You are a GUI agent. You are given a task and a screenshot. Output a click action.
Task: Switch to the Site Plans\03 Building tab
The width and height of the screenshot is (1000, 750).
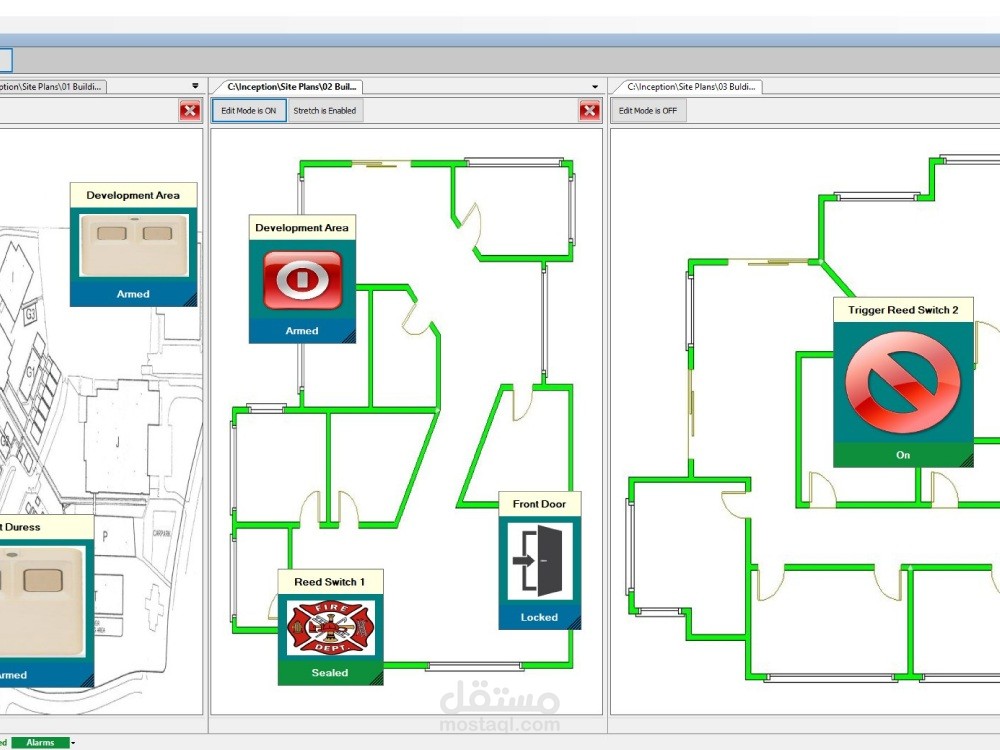[x=690, y=86]
